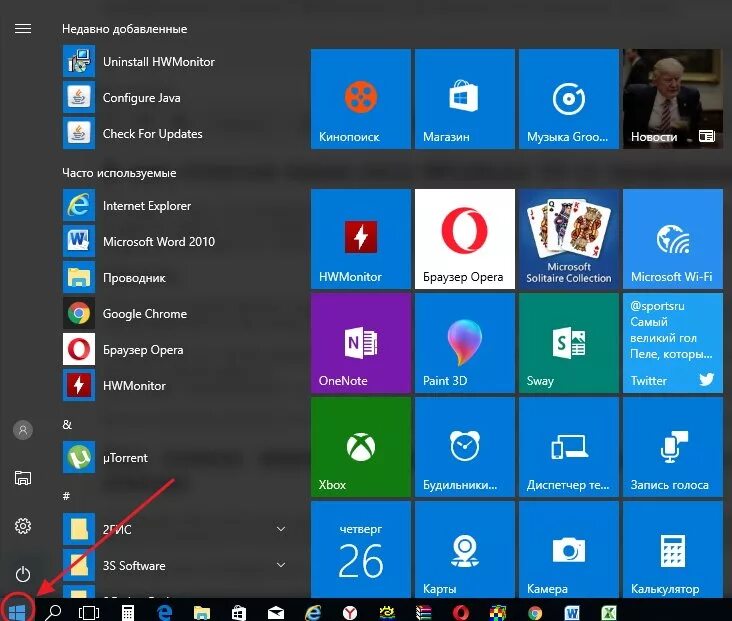The image size is (732, 621).
Task: Open Word from the taskbar
Action: 572,612
